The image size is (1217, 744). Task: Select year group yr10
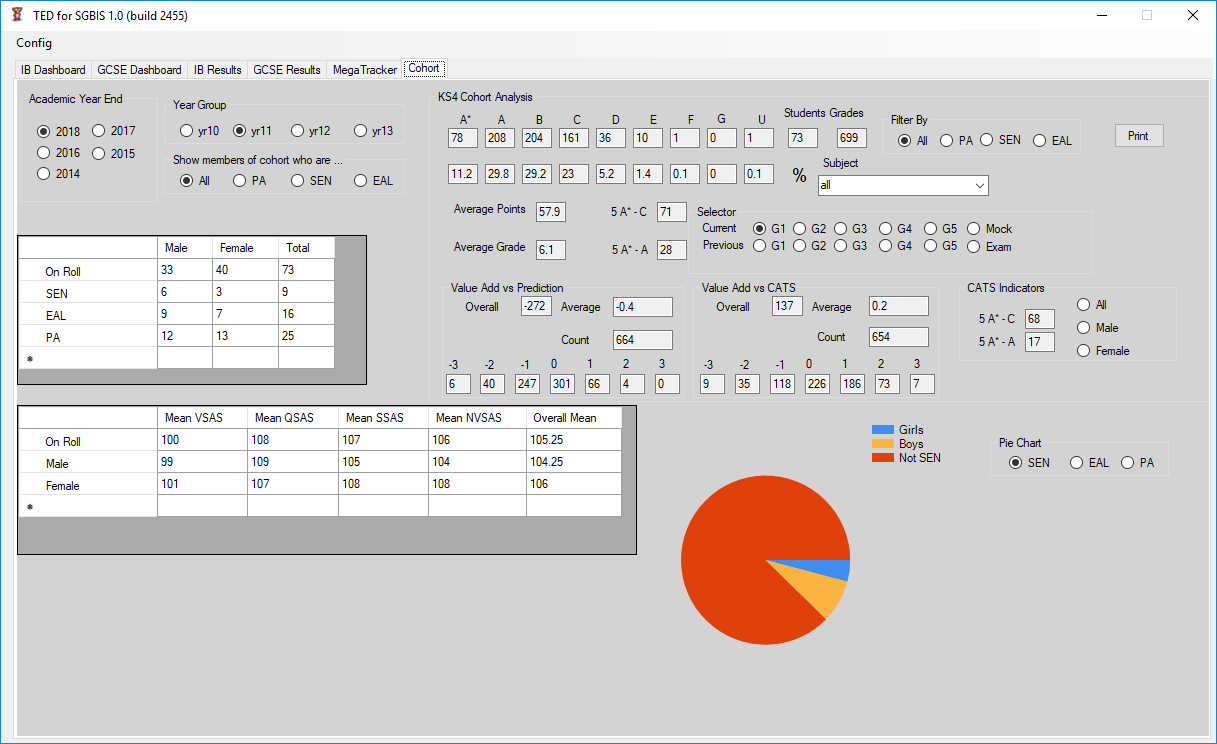click(x=200, y=131)
